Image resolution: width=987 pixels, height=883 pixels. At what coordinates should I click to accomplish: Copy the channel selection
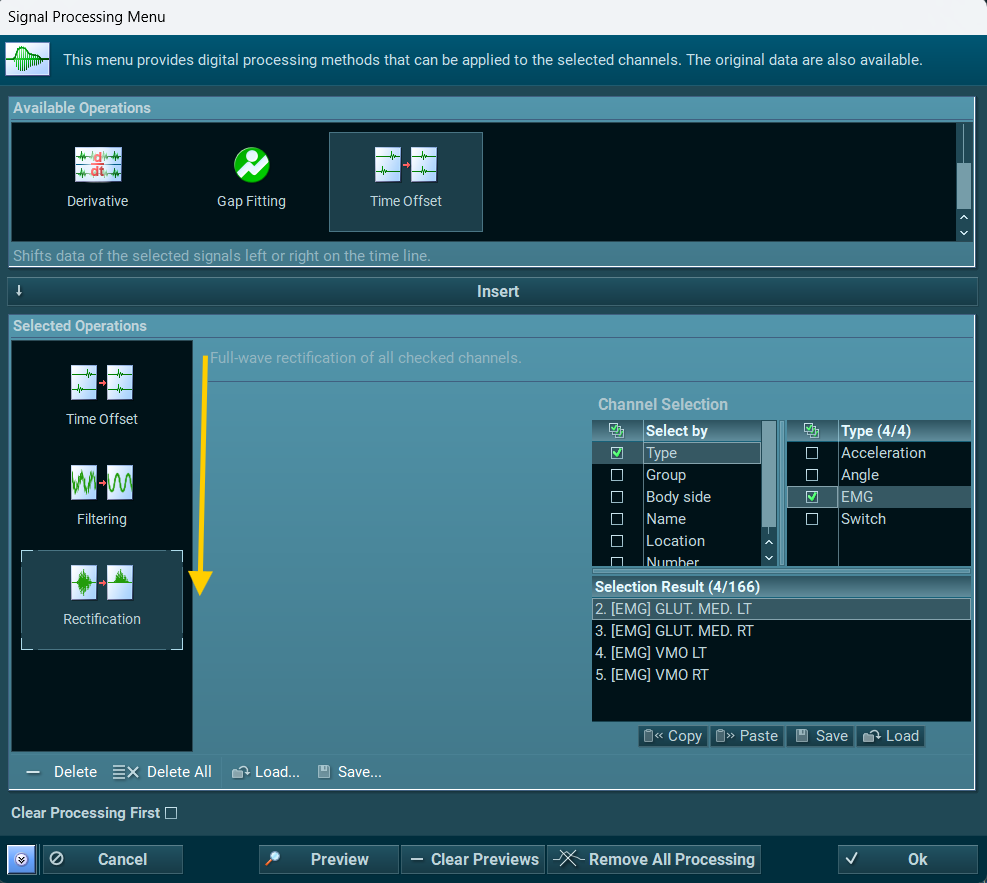[673, 736]
